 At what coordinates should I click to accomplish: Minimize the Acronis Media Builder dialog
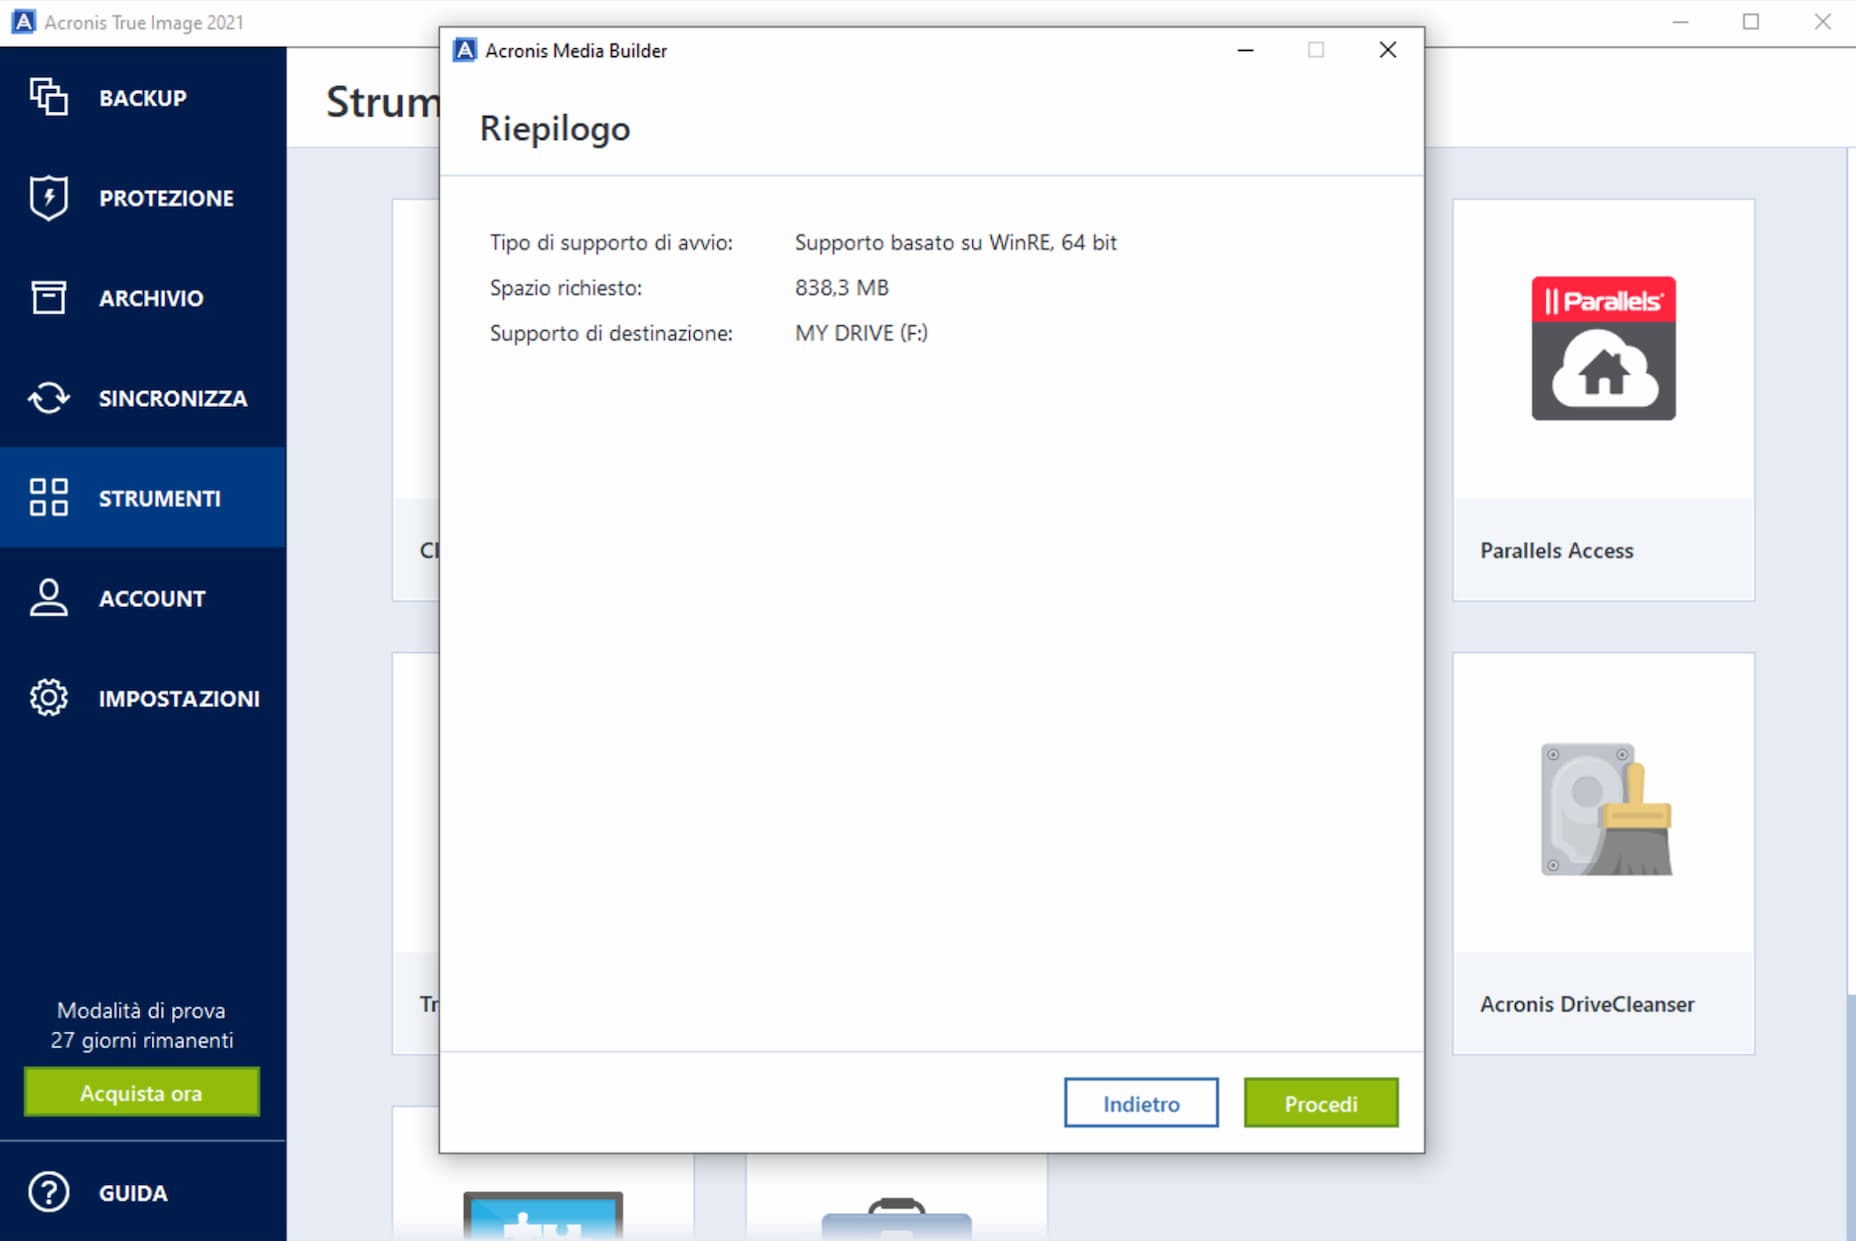[1245, 50]
